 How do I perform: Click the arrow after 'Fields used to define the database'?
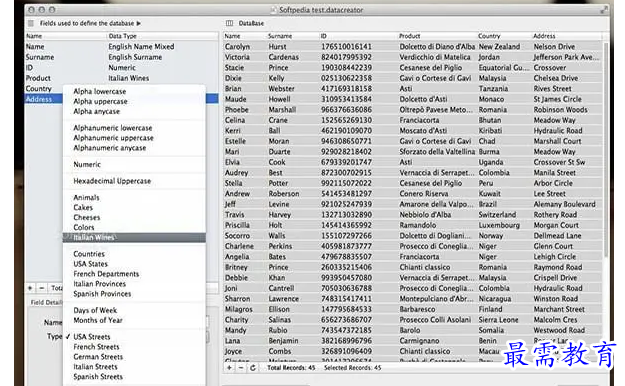[139, 24]
